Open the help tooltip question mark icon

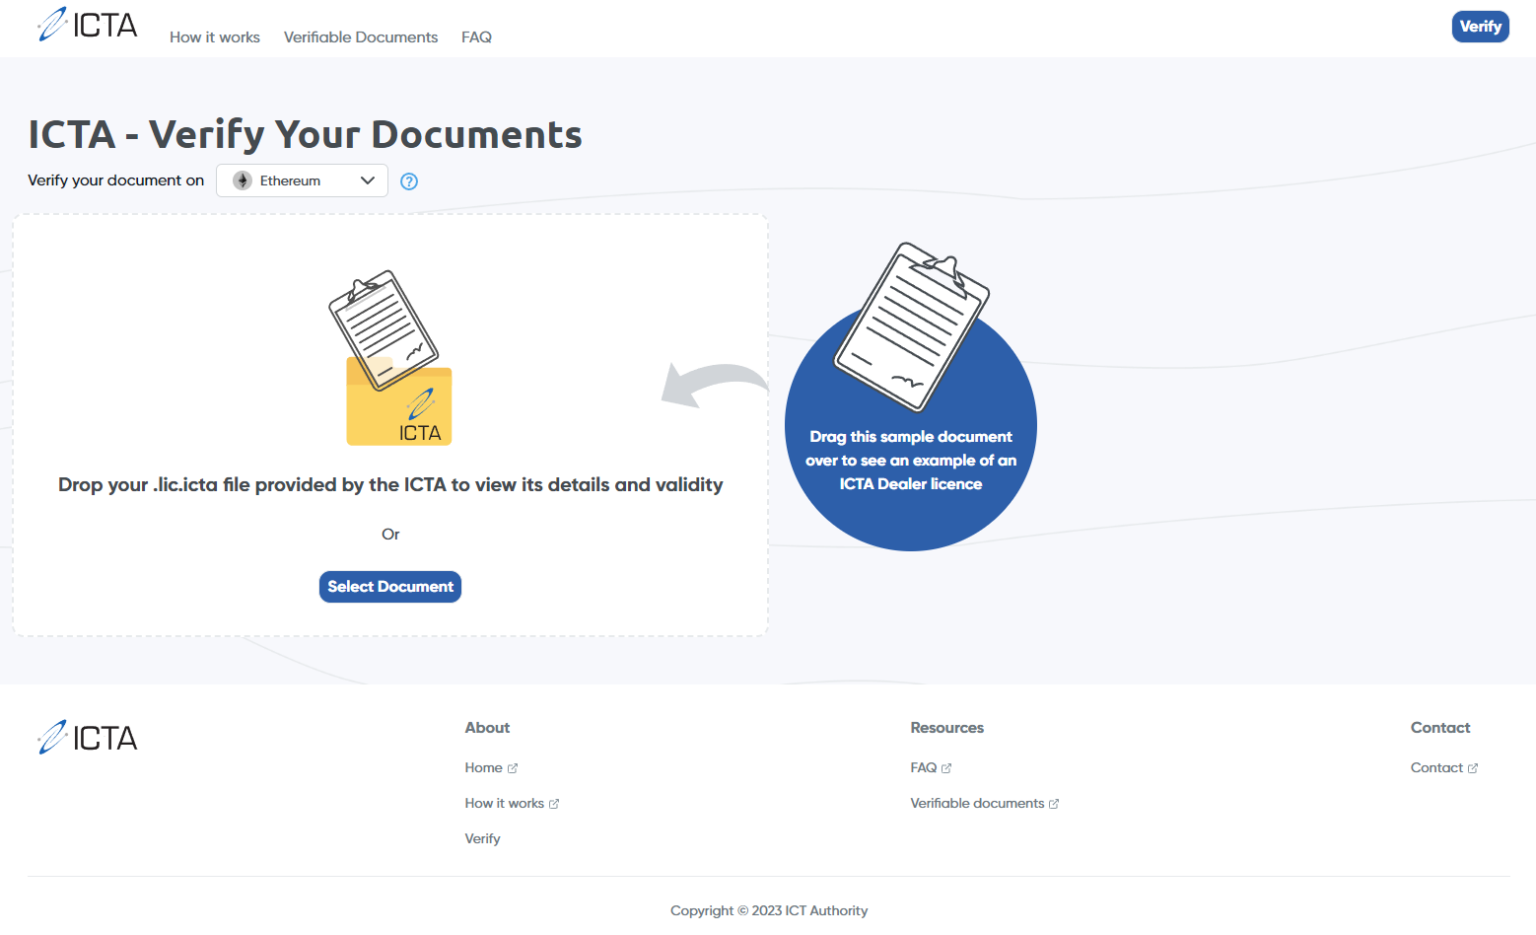[x=409, y=181]
